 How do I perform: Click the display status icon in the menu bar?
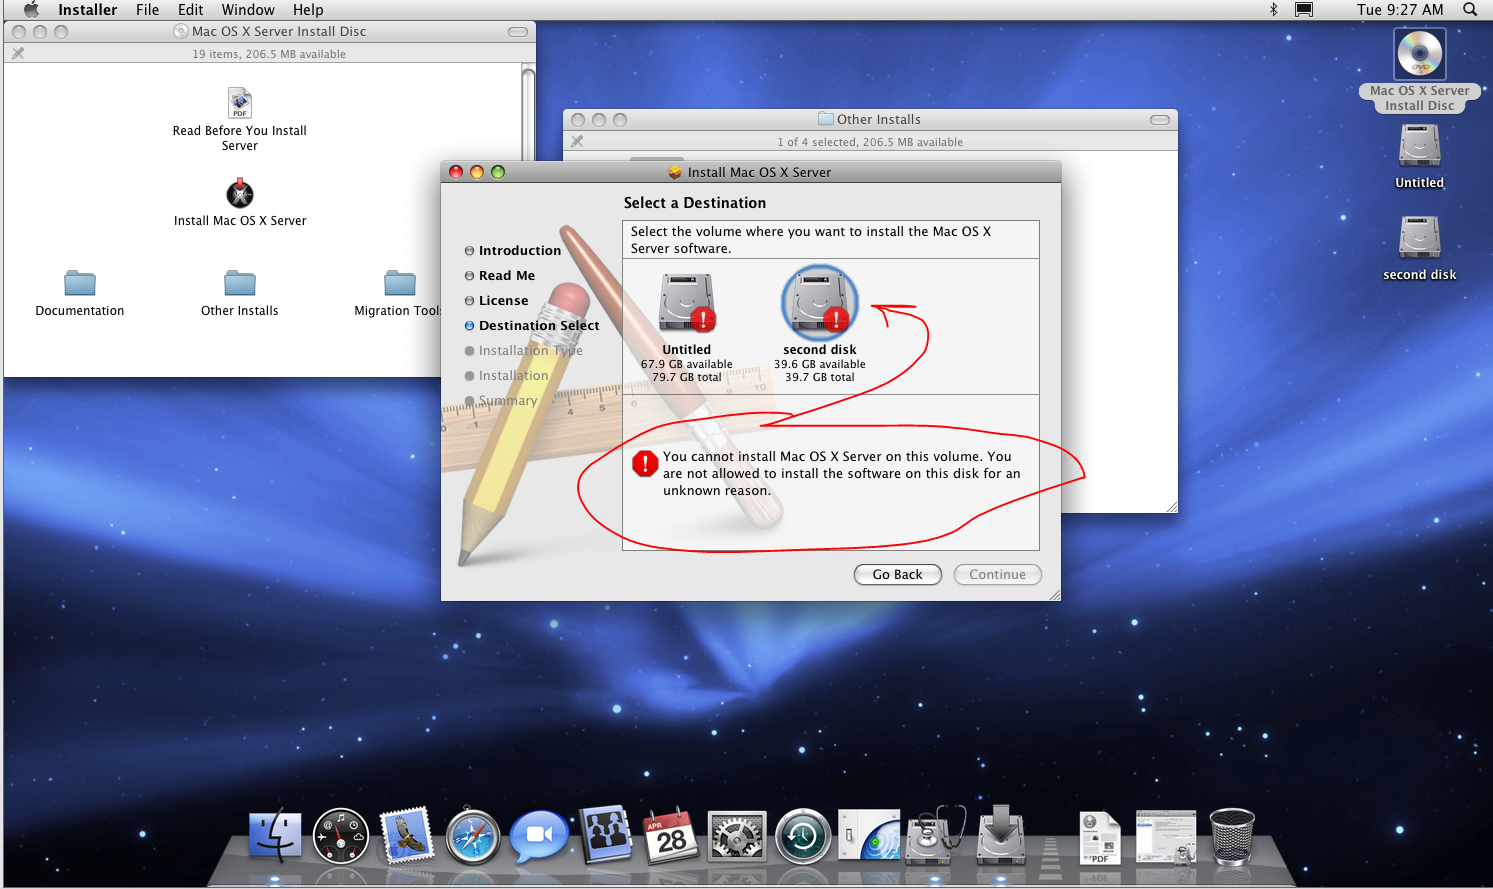tap(1304, 10)
